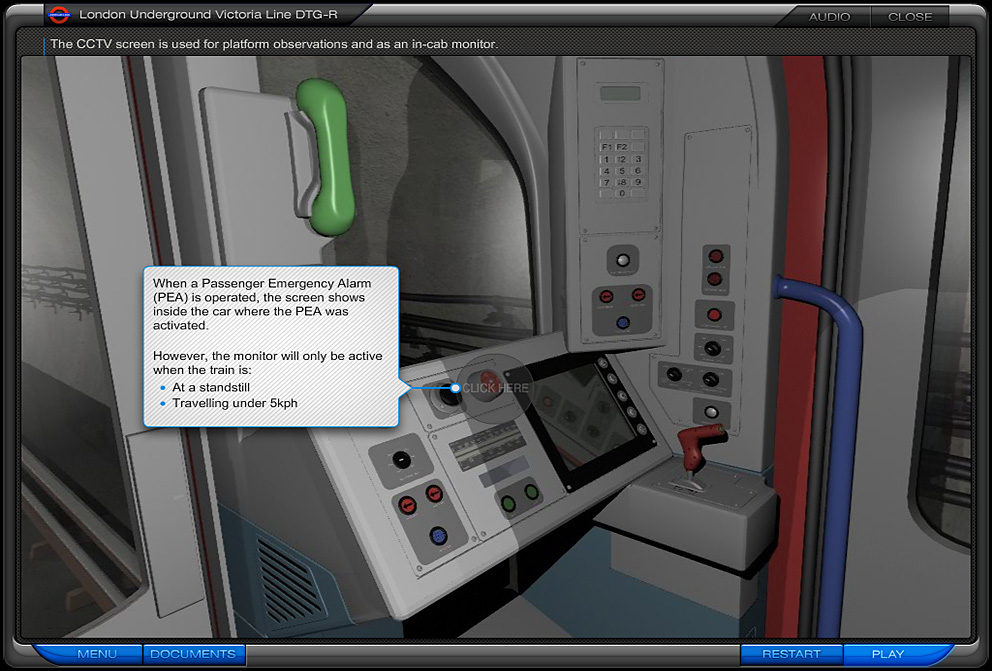Open the MENU at the bottom left
Viewport: 992px width, 671px height.
98,654
